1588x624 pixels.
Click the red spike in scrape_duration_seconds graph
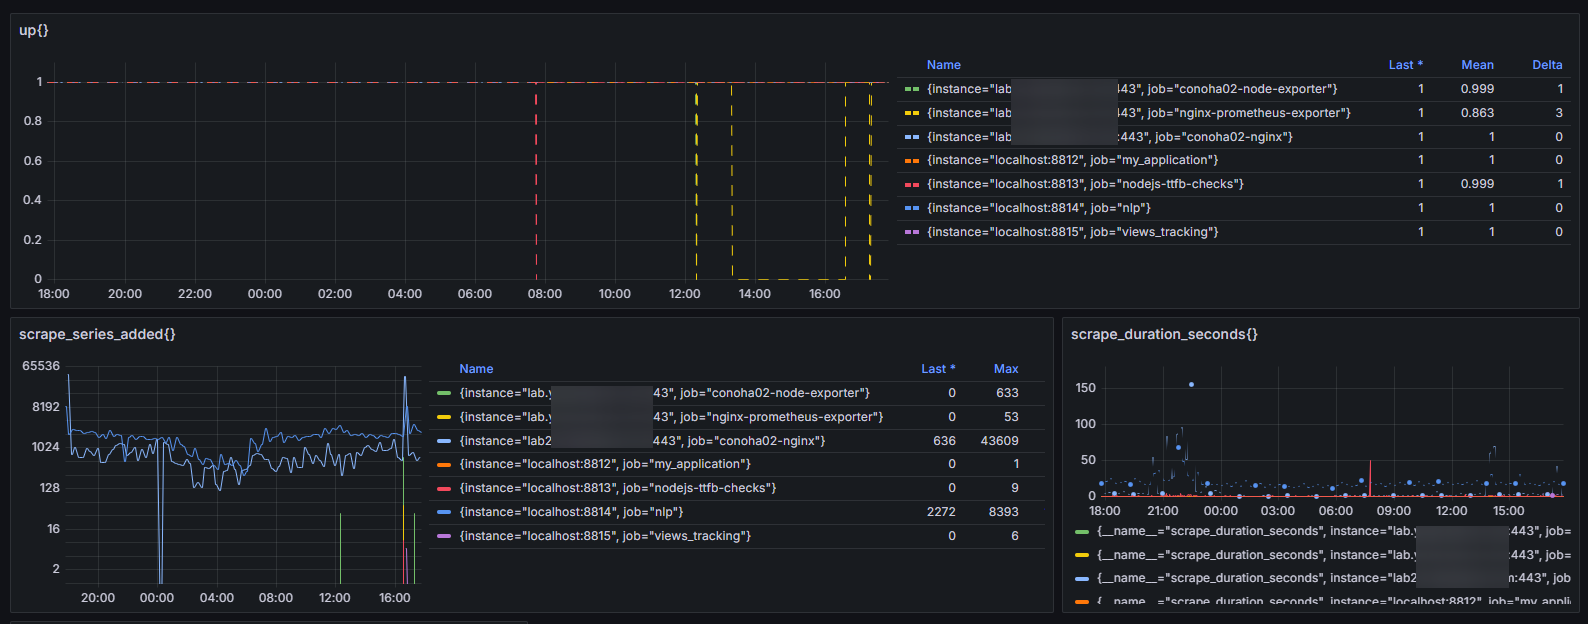1370,475
